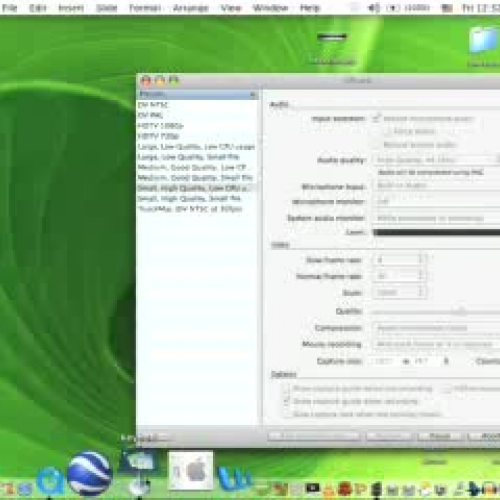Select the DV PAL preset
Image resolution: width=500 pixels, height=500 pixels.
point(197,115)
